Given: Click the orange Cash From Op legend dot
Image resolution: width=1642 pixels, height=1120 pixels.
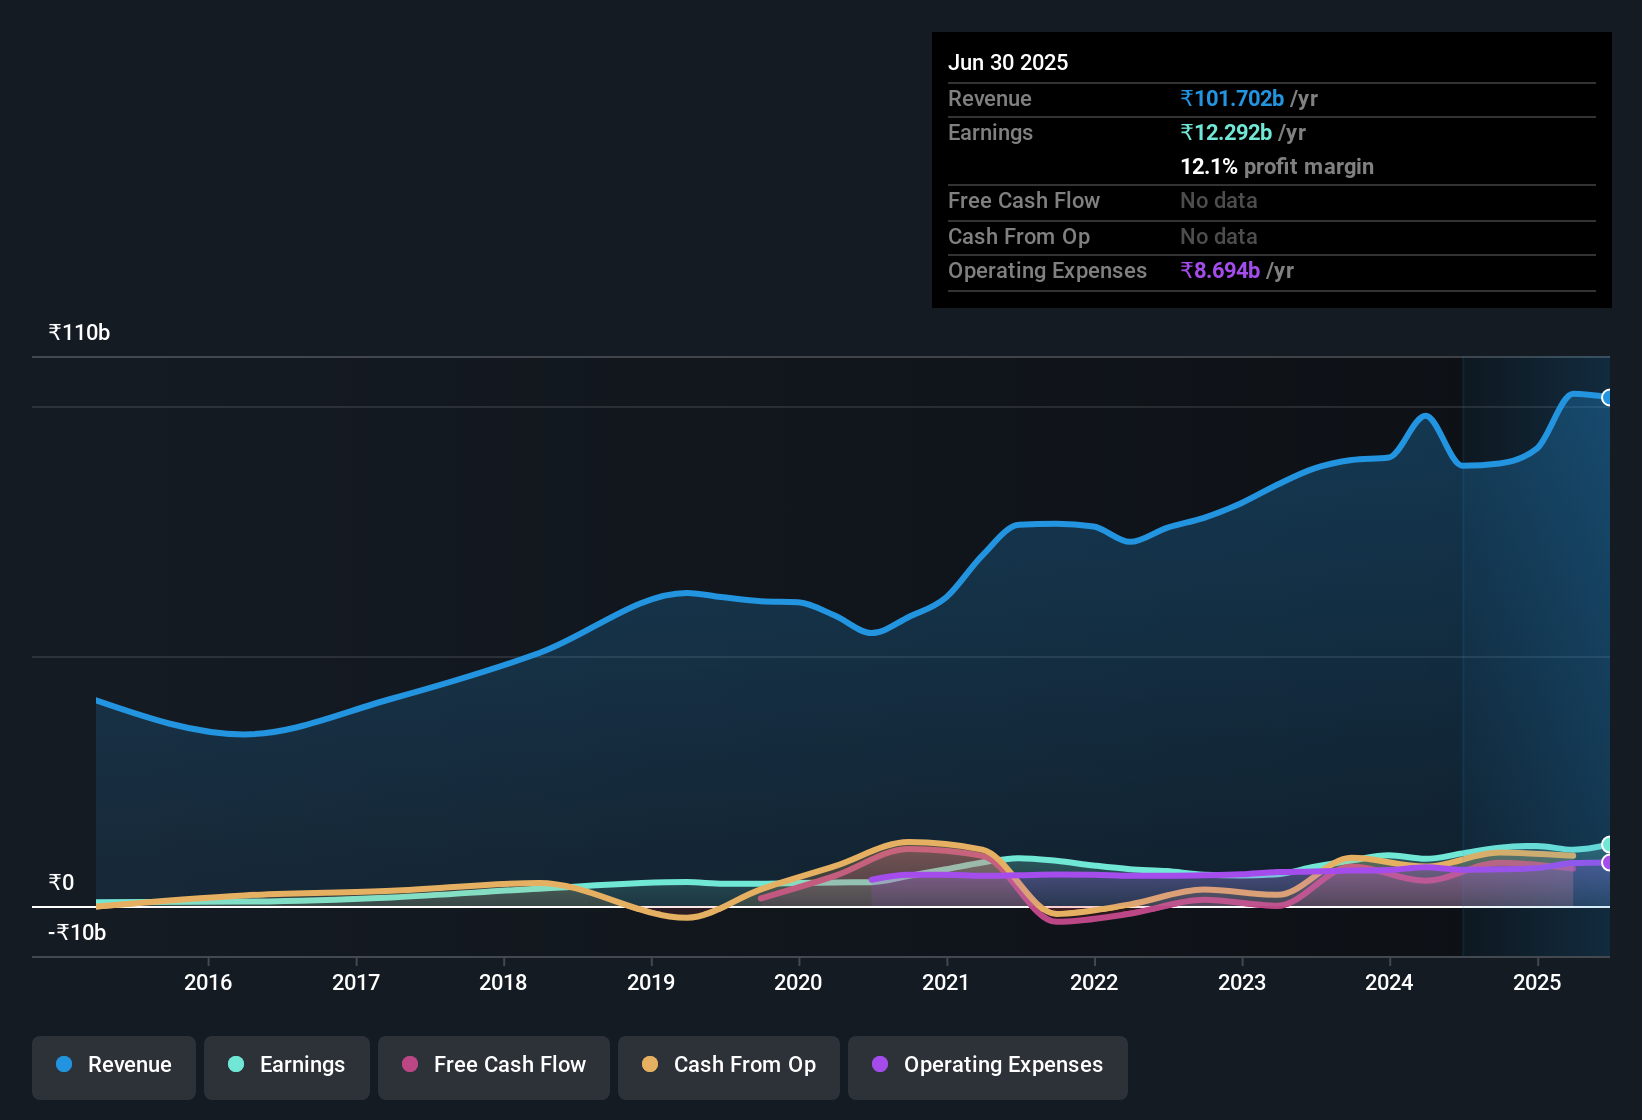Looking at the screenshot, I should click(x=650, y=1065).
